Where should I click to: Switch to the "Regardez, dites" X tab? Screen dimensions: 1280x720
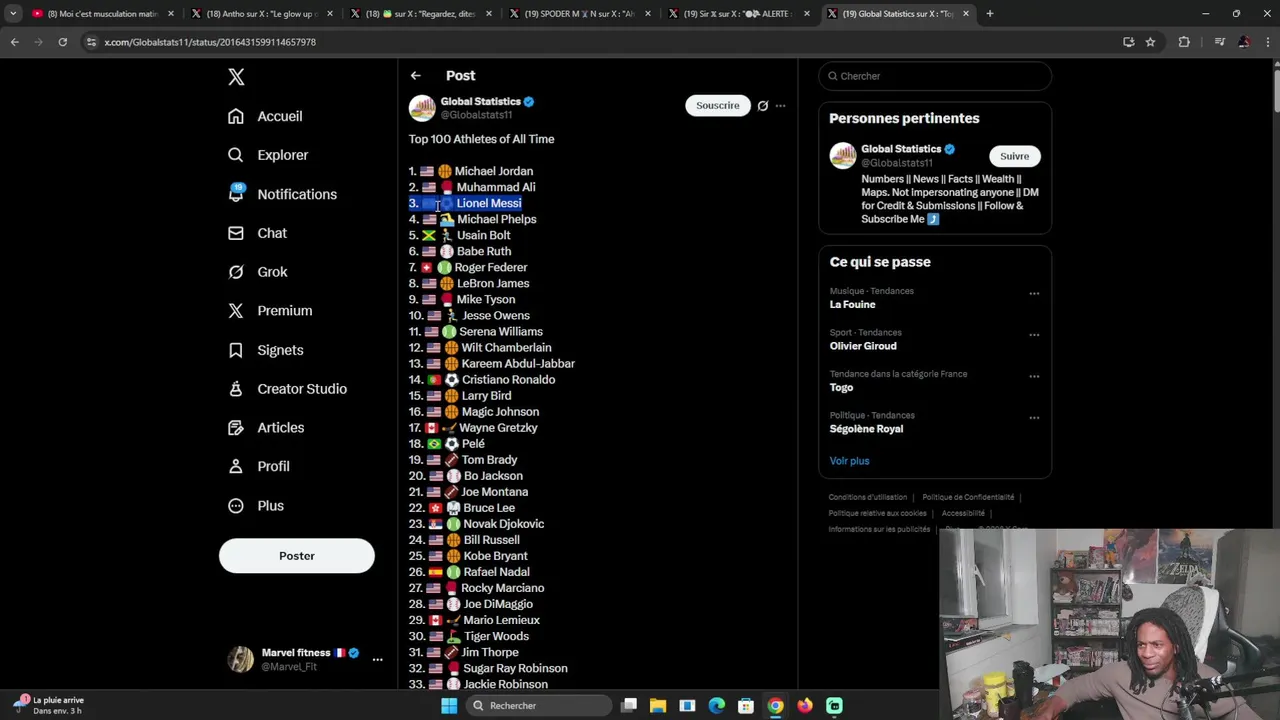coord(421,14)
